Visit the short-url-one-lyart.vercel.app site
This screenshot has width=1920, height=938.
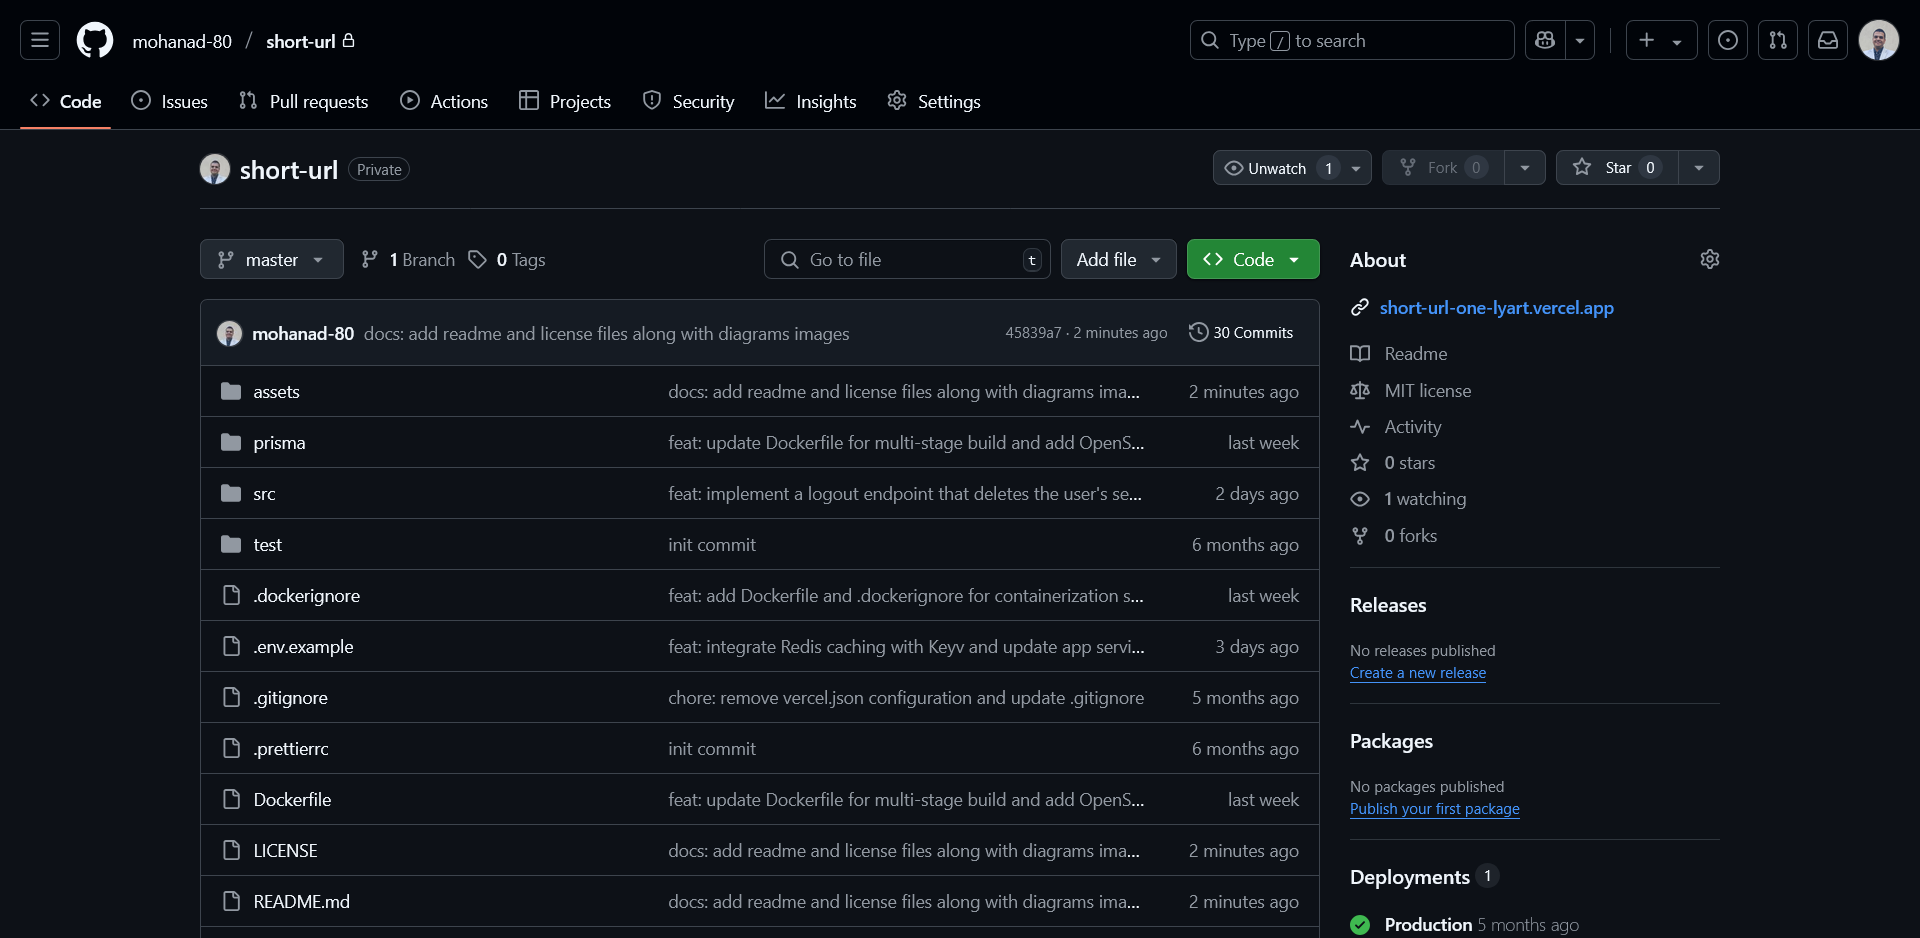1496,308
